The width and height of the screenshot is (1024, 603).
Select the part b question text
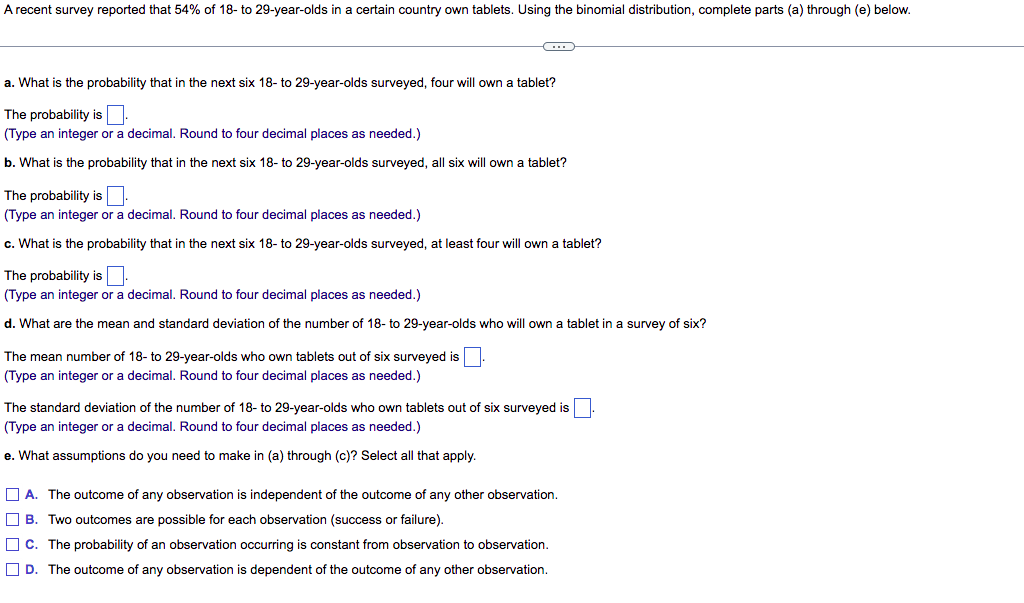click(285, 162)
